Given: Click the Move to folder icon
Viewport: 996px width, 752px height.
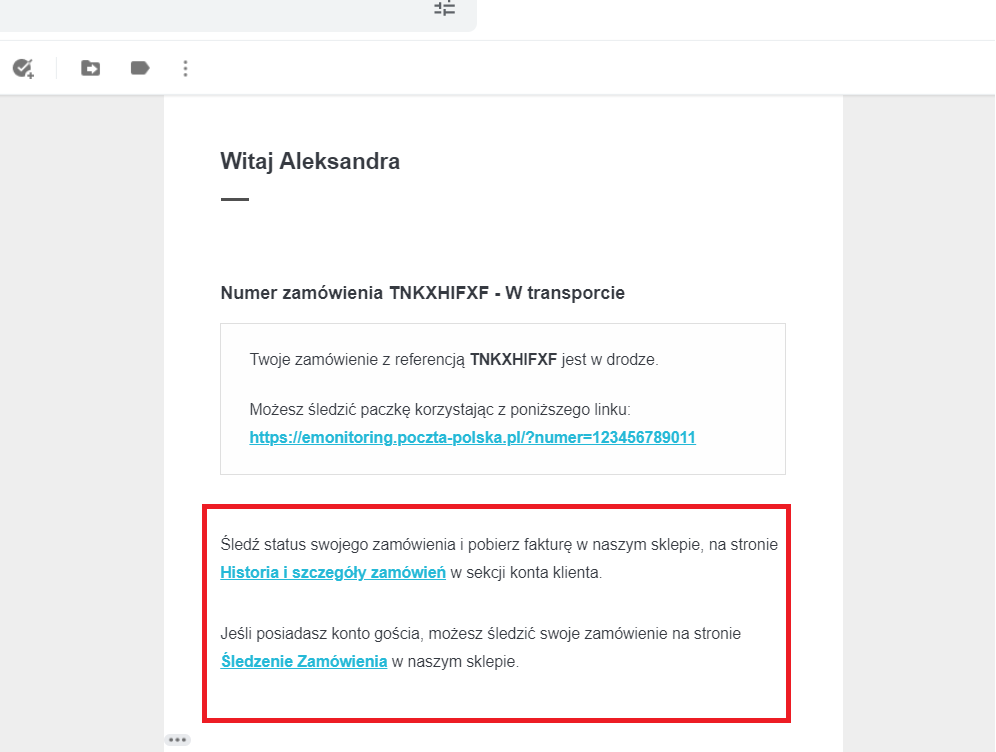Looking at the screenshot, I should coord(91,68).
